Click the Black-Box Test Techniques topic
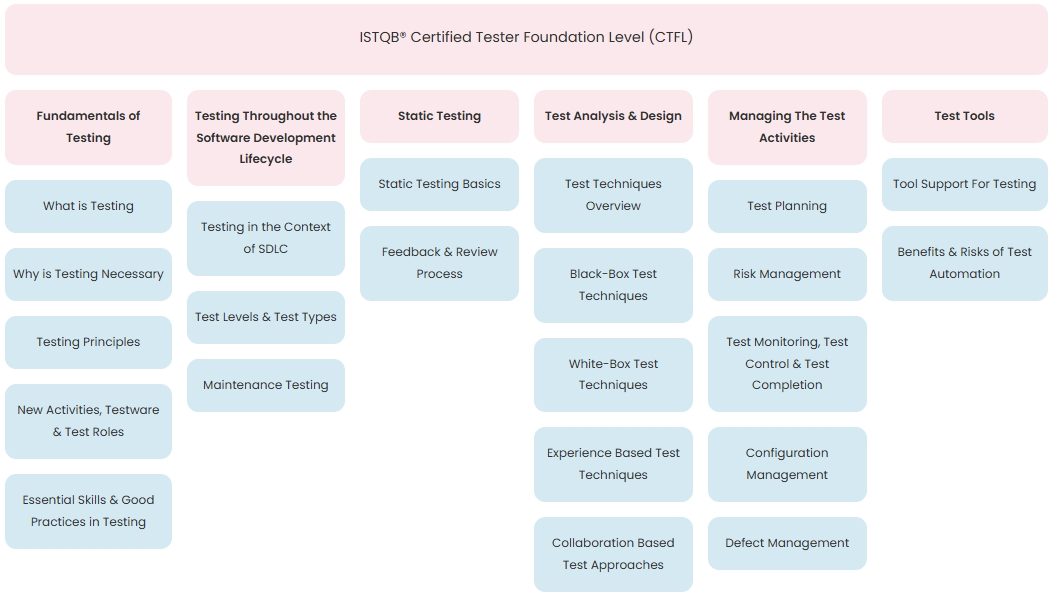Image resolution: width=1060 pixels, height=602 pixels. tap(613, 285)
